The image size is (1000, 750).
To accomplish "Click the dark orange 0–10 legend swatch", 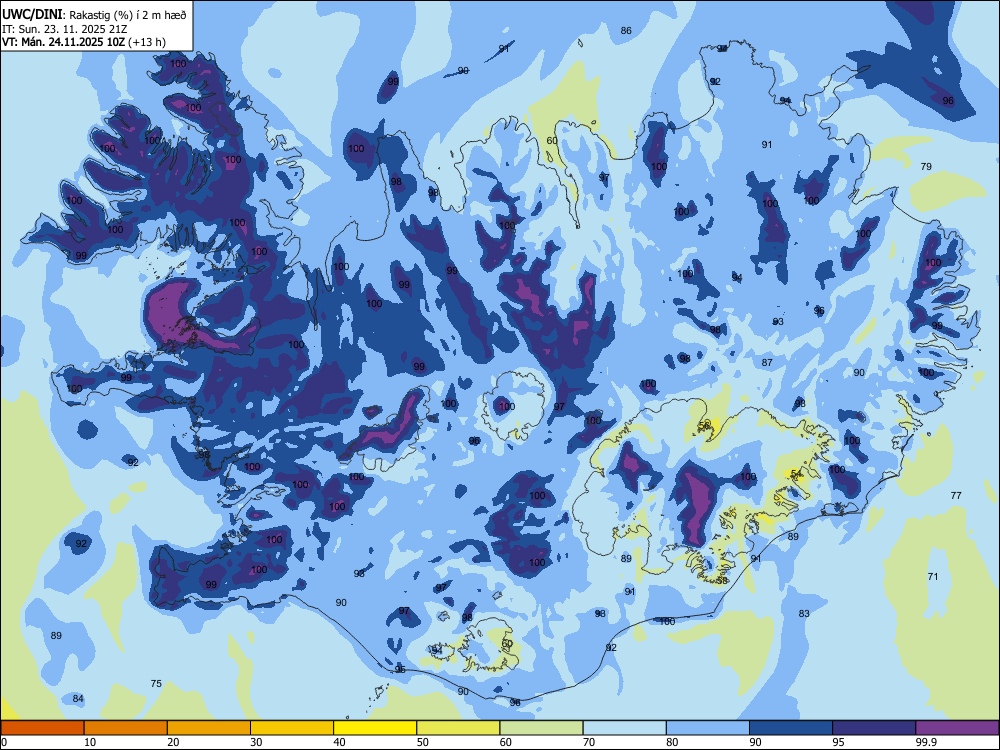I will (x=42, y=728).
